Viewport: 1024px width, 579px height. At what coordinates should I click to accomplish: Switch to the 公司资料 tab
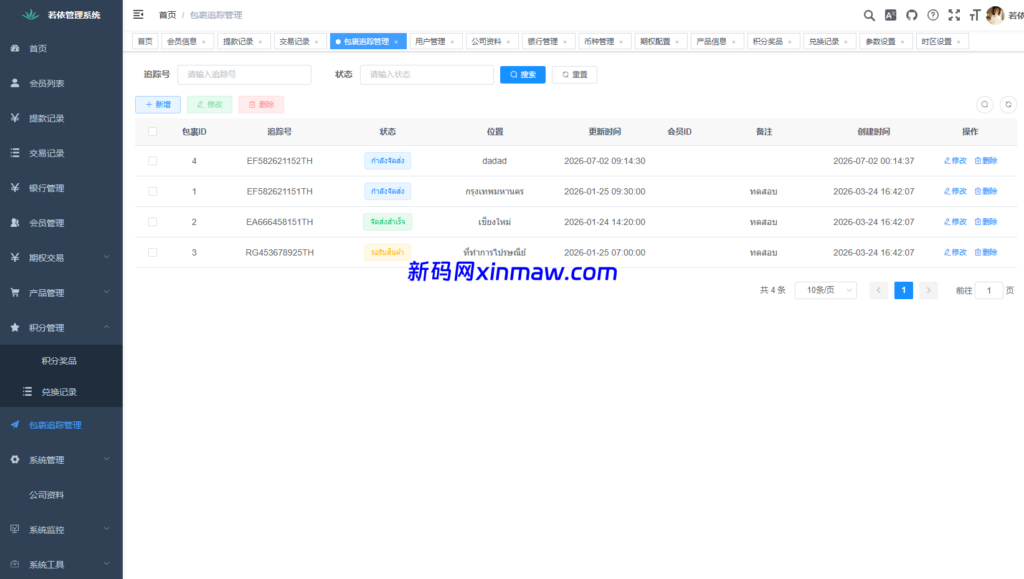[486, 41]
